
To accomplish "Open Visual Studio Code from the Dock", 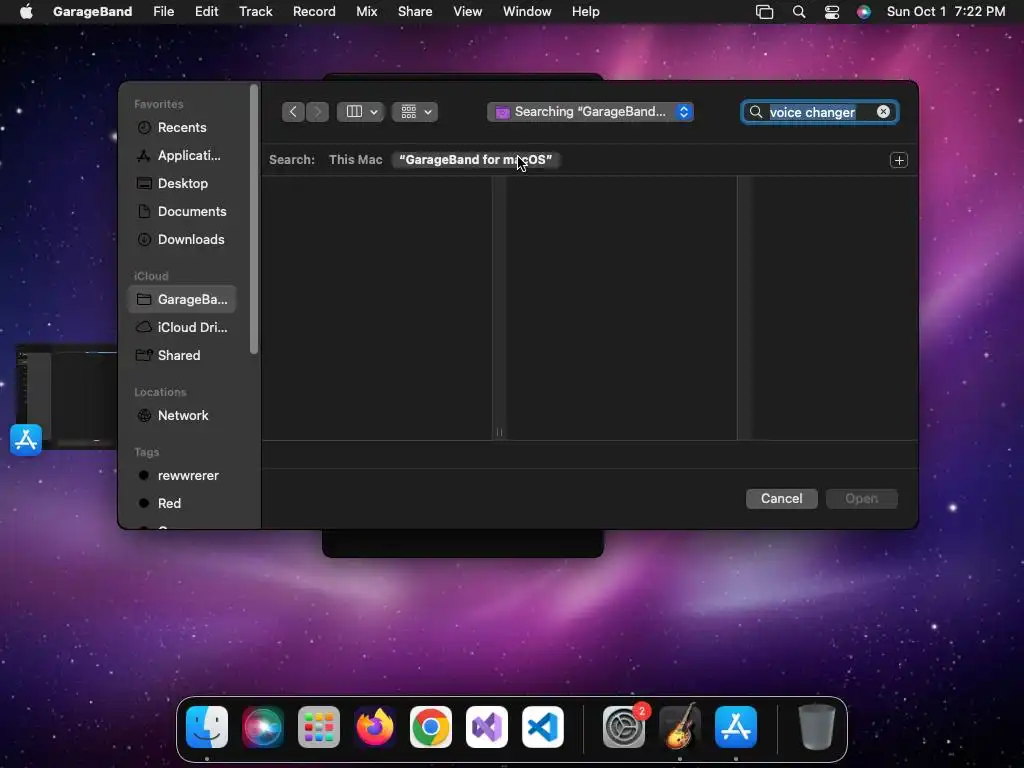I will coord(543,727).
